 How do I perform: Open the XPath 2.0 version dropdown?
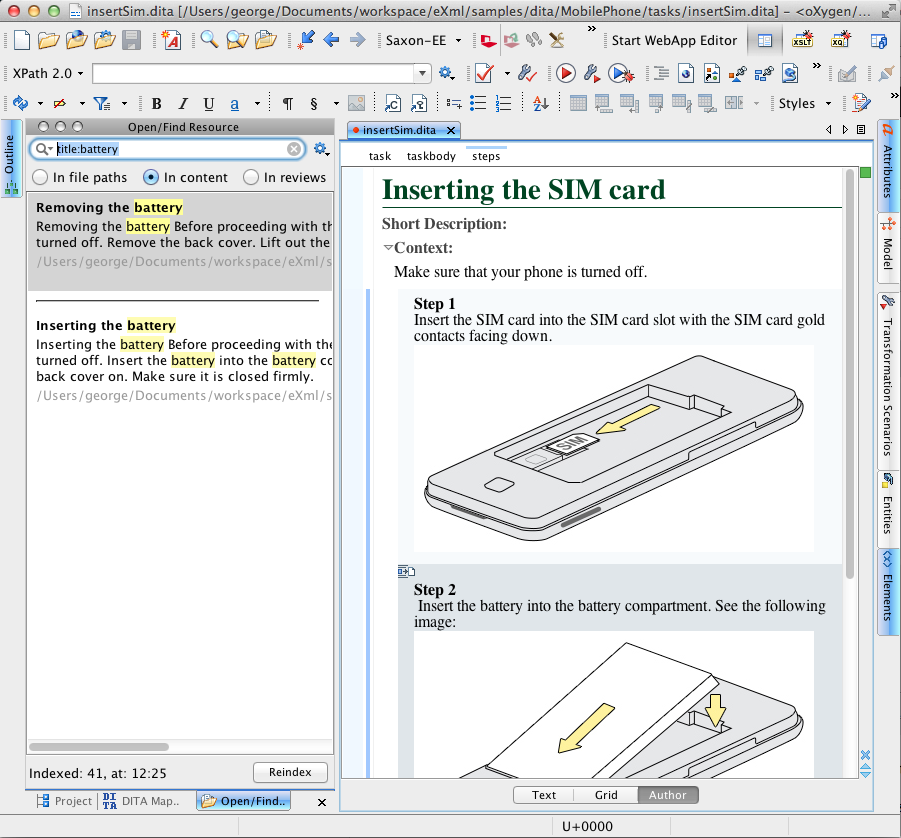point(47,73)
